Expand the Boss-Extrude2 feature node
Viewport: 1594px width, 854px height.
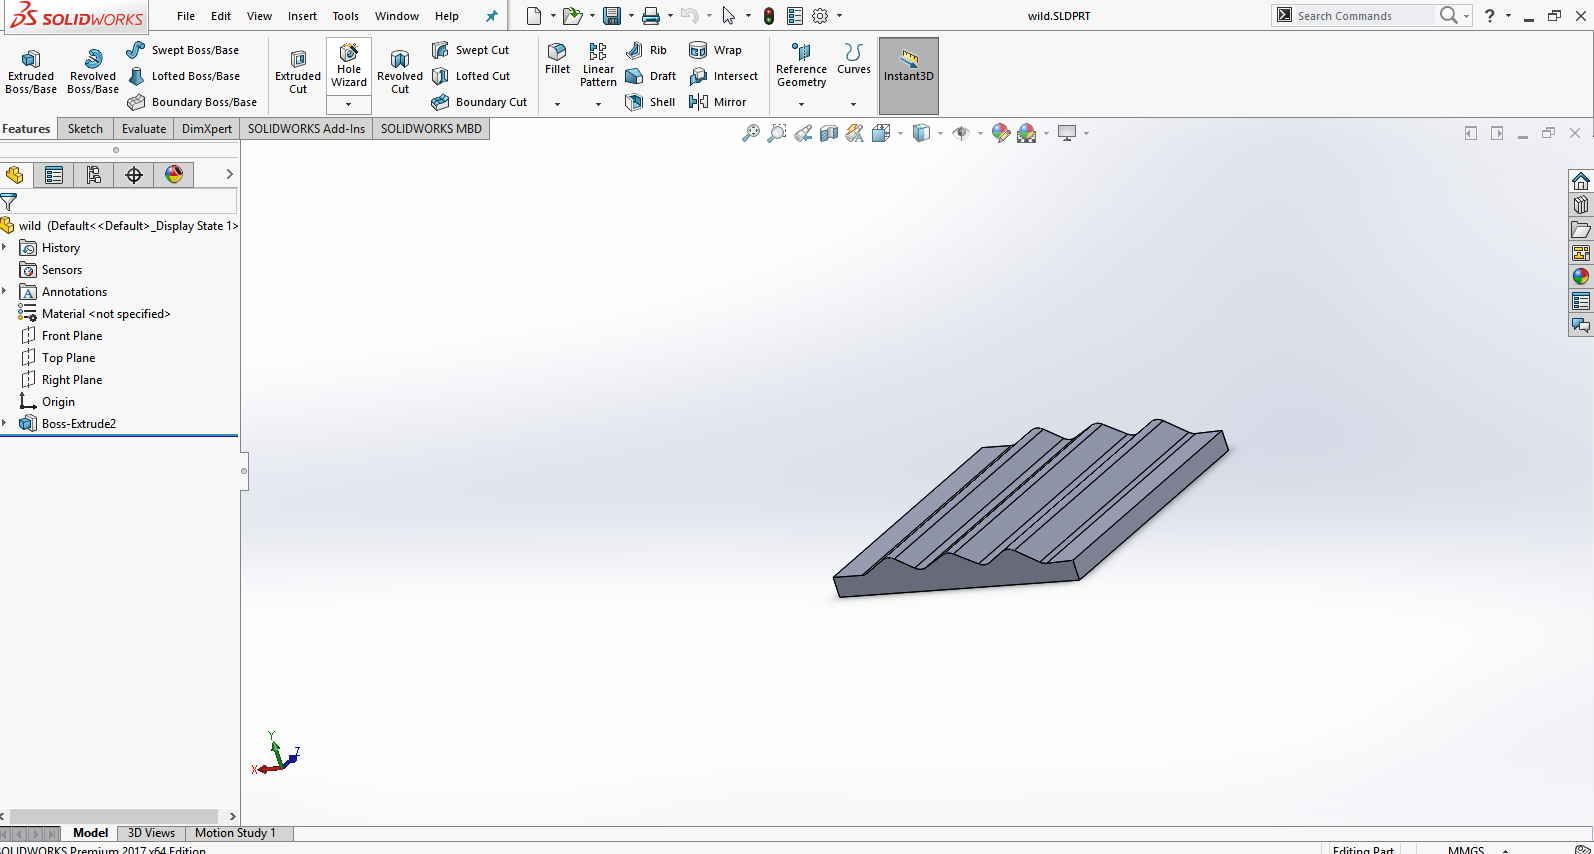[x=5, y=424]
